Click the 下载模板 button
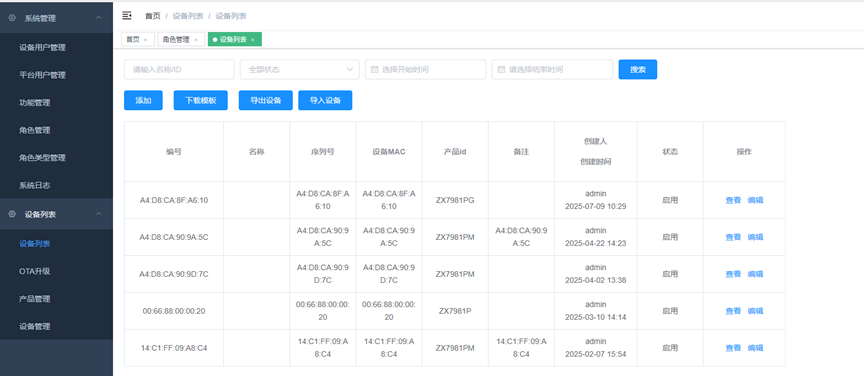This screenshot has height=376, width=864. point(201,100)
